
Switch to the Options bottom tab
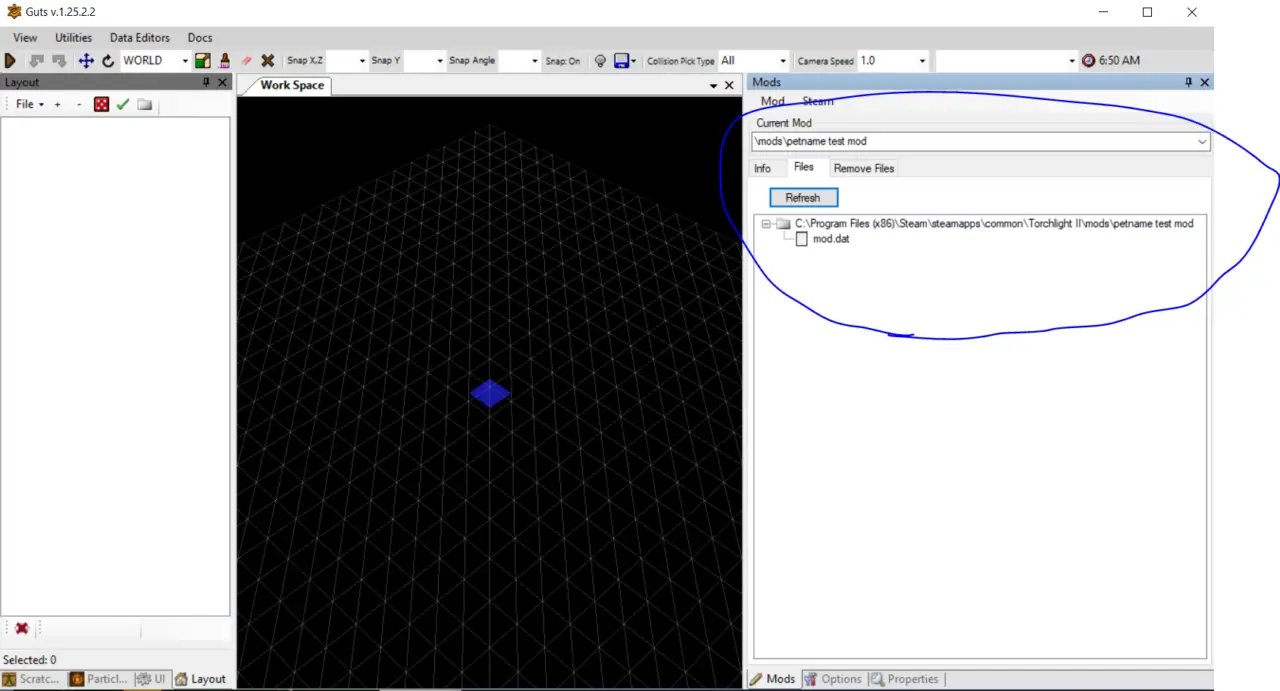click(833, 679)
